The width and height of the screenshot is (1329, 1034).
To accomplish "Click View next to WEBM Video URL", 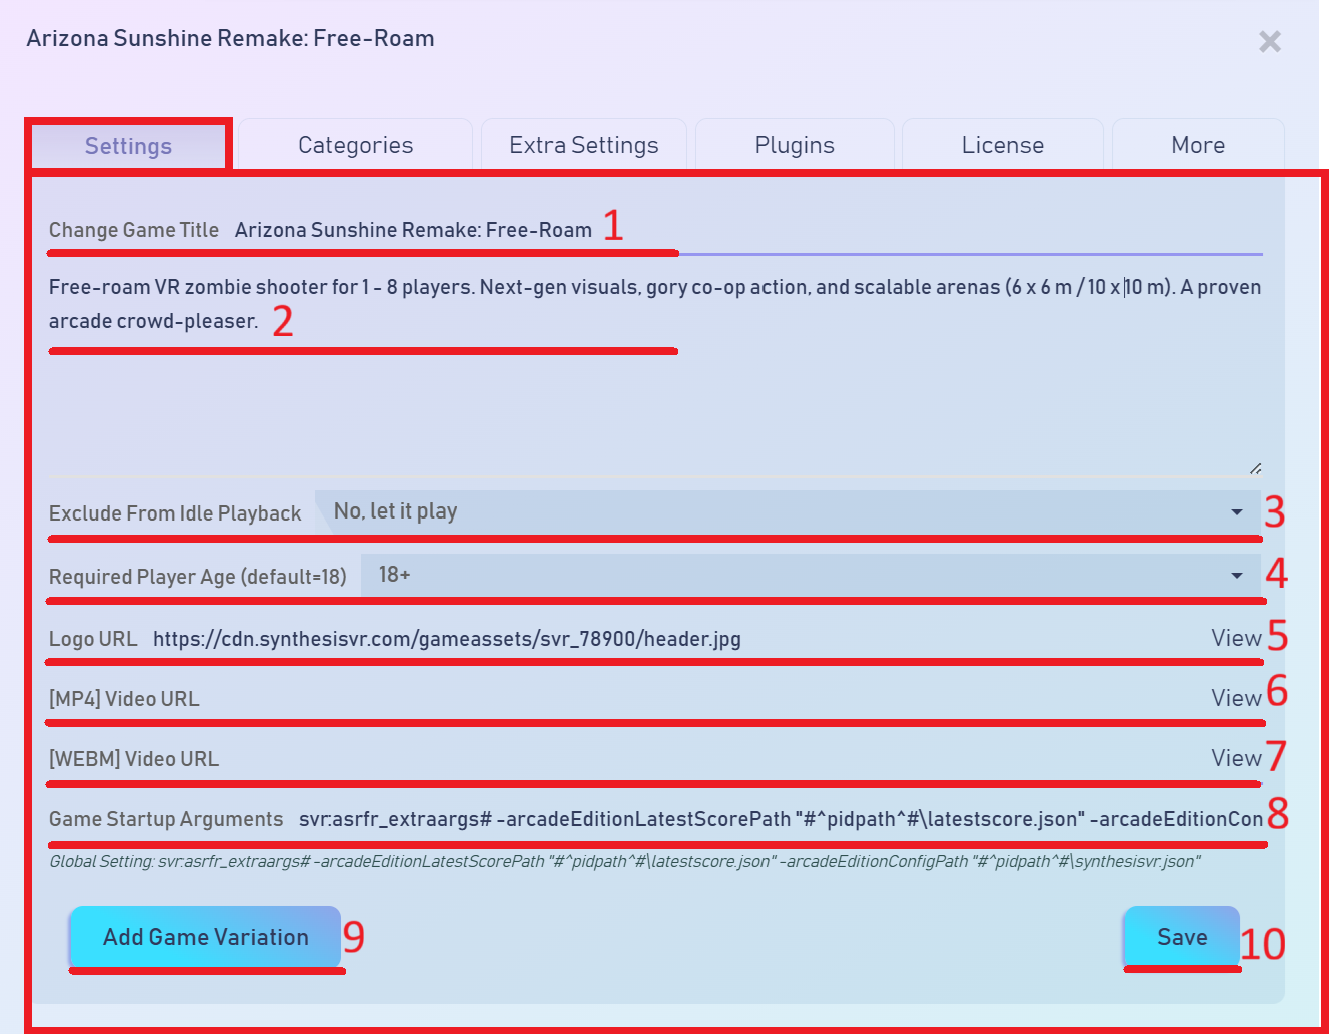I will (x=1236, y=758).
